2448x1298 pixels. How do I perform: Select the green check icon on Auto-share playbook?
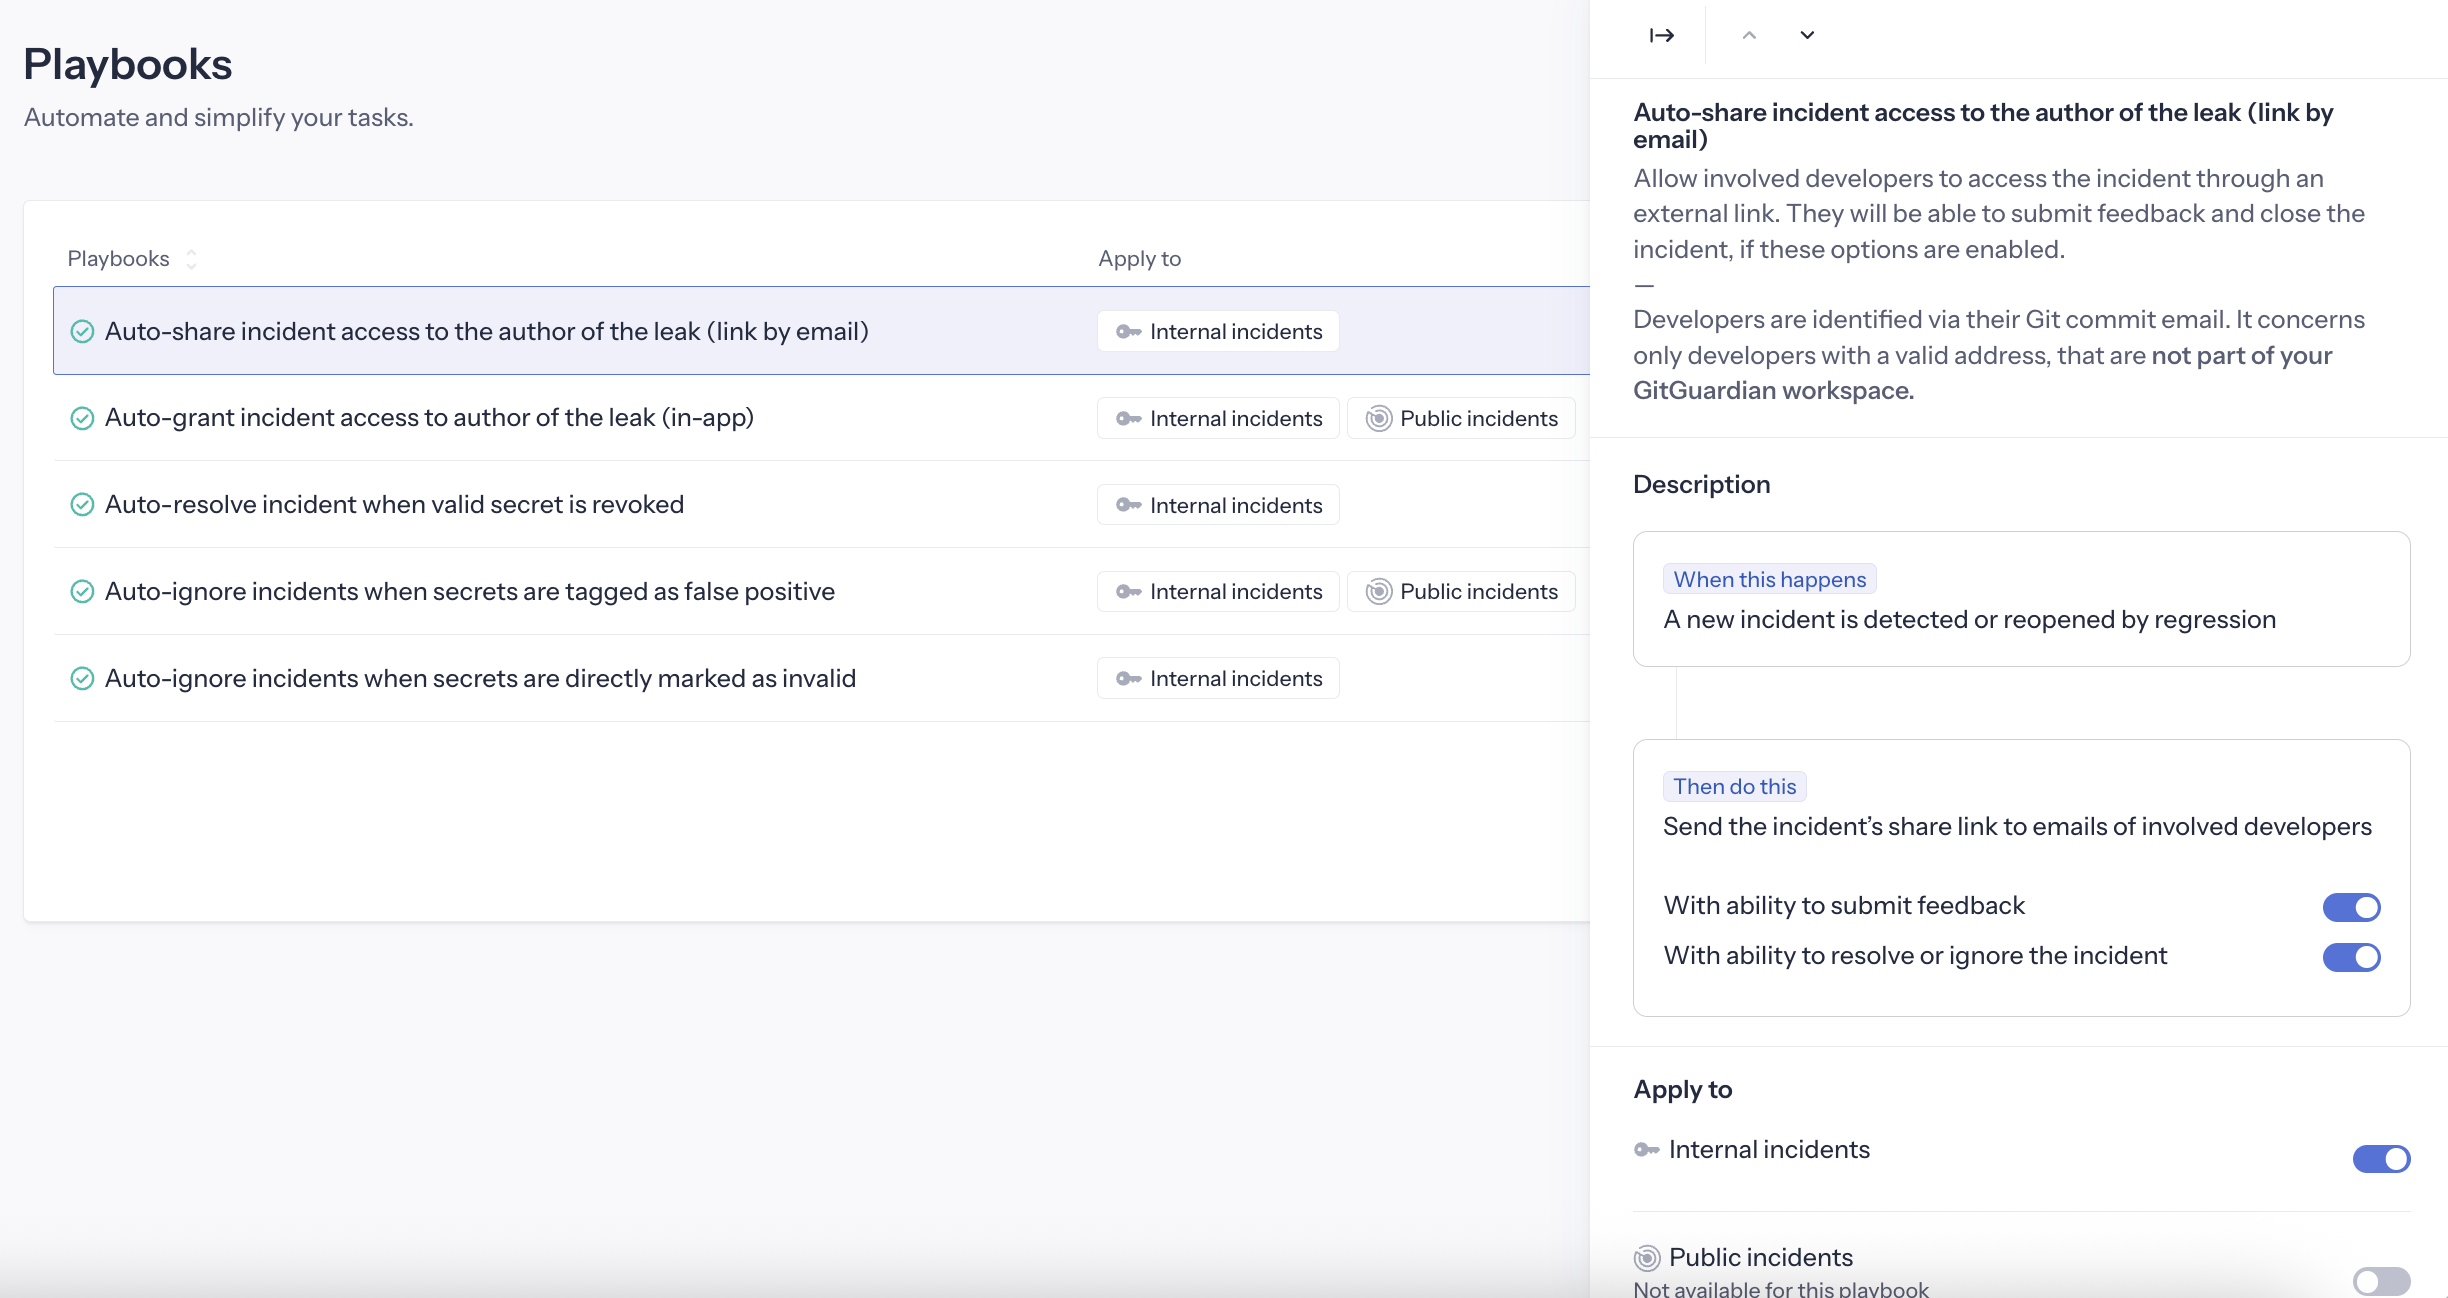83,331
